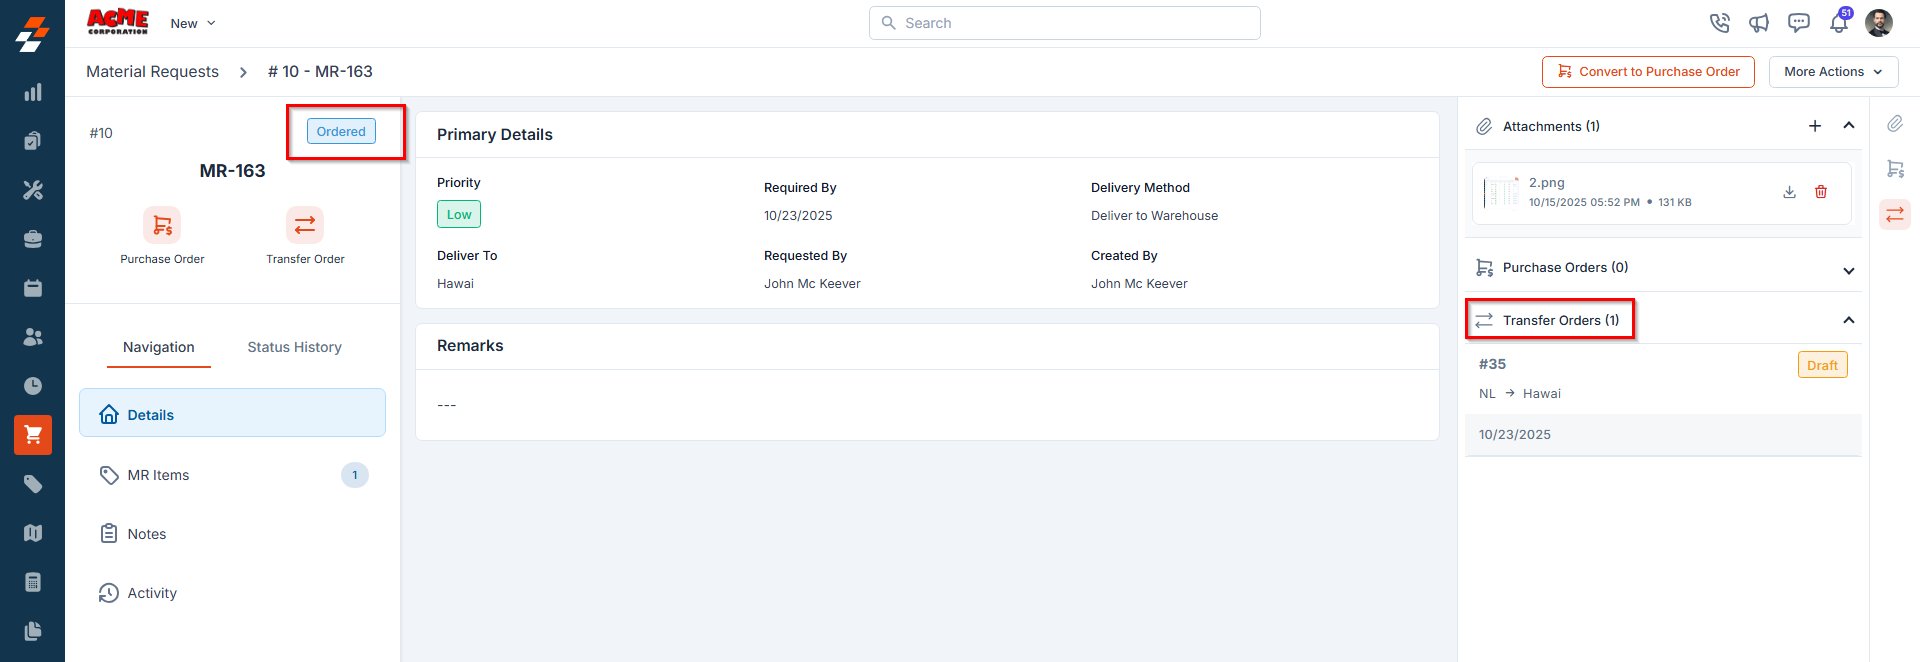Viewport: 1920px width, 662px height.
Task: Open the 2.png attachment thumbnail
Action: (1501, 192)
